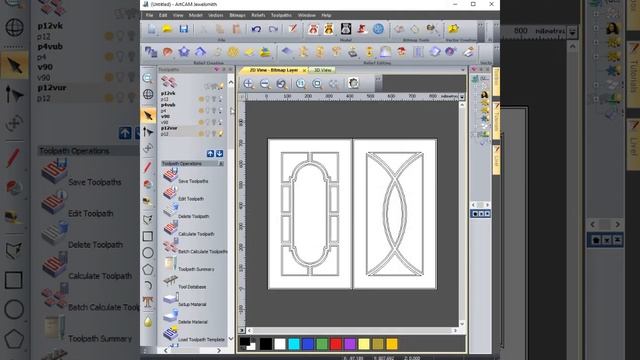The height and width of the screenshot is (360, 640).
Task: Select the arrow Select tool in left toolbar
Action: coord(148,116)
